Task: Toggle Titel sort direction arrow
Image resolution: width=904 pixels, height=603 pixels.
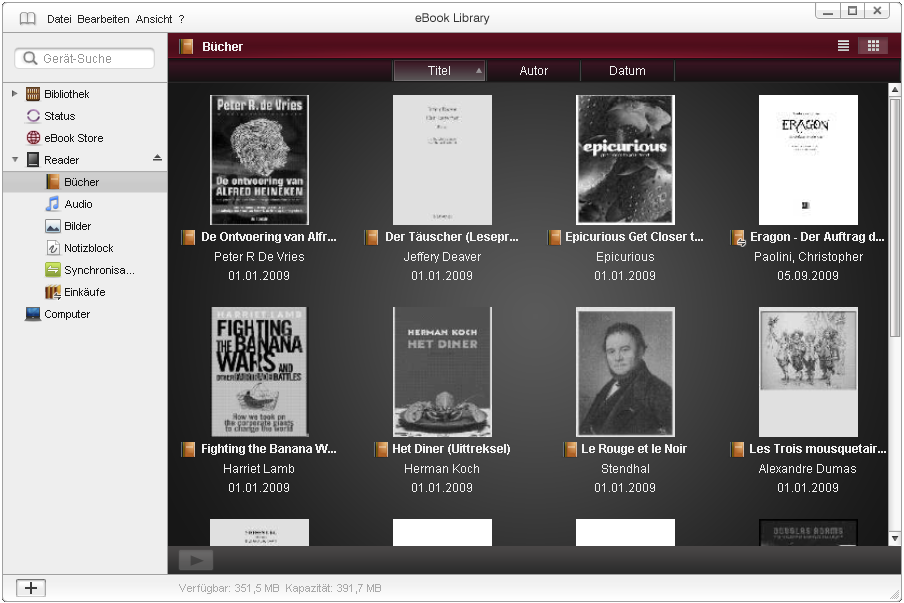Action: click(x=478, y=71)
